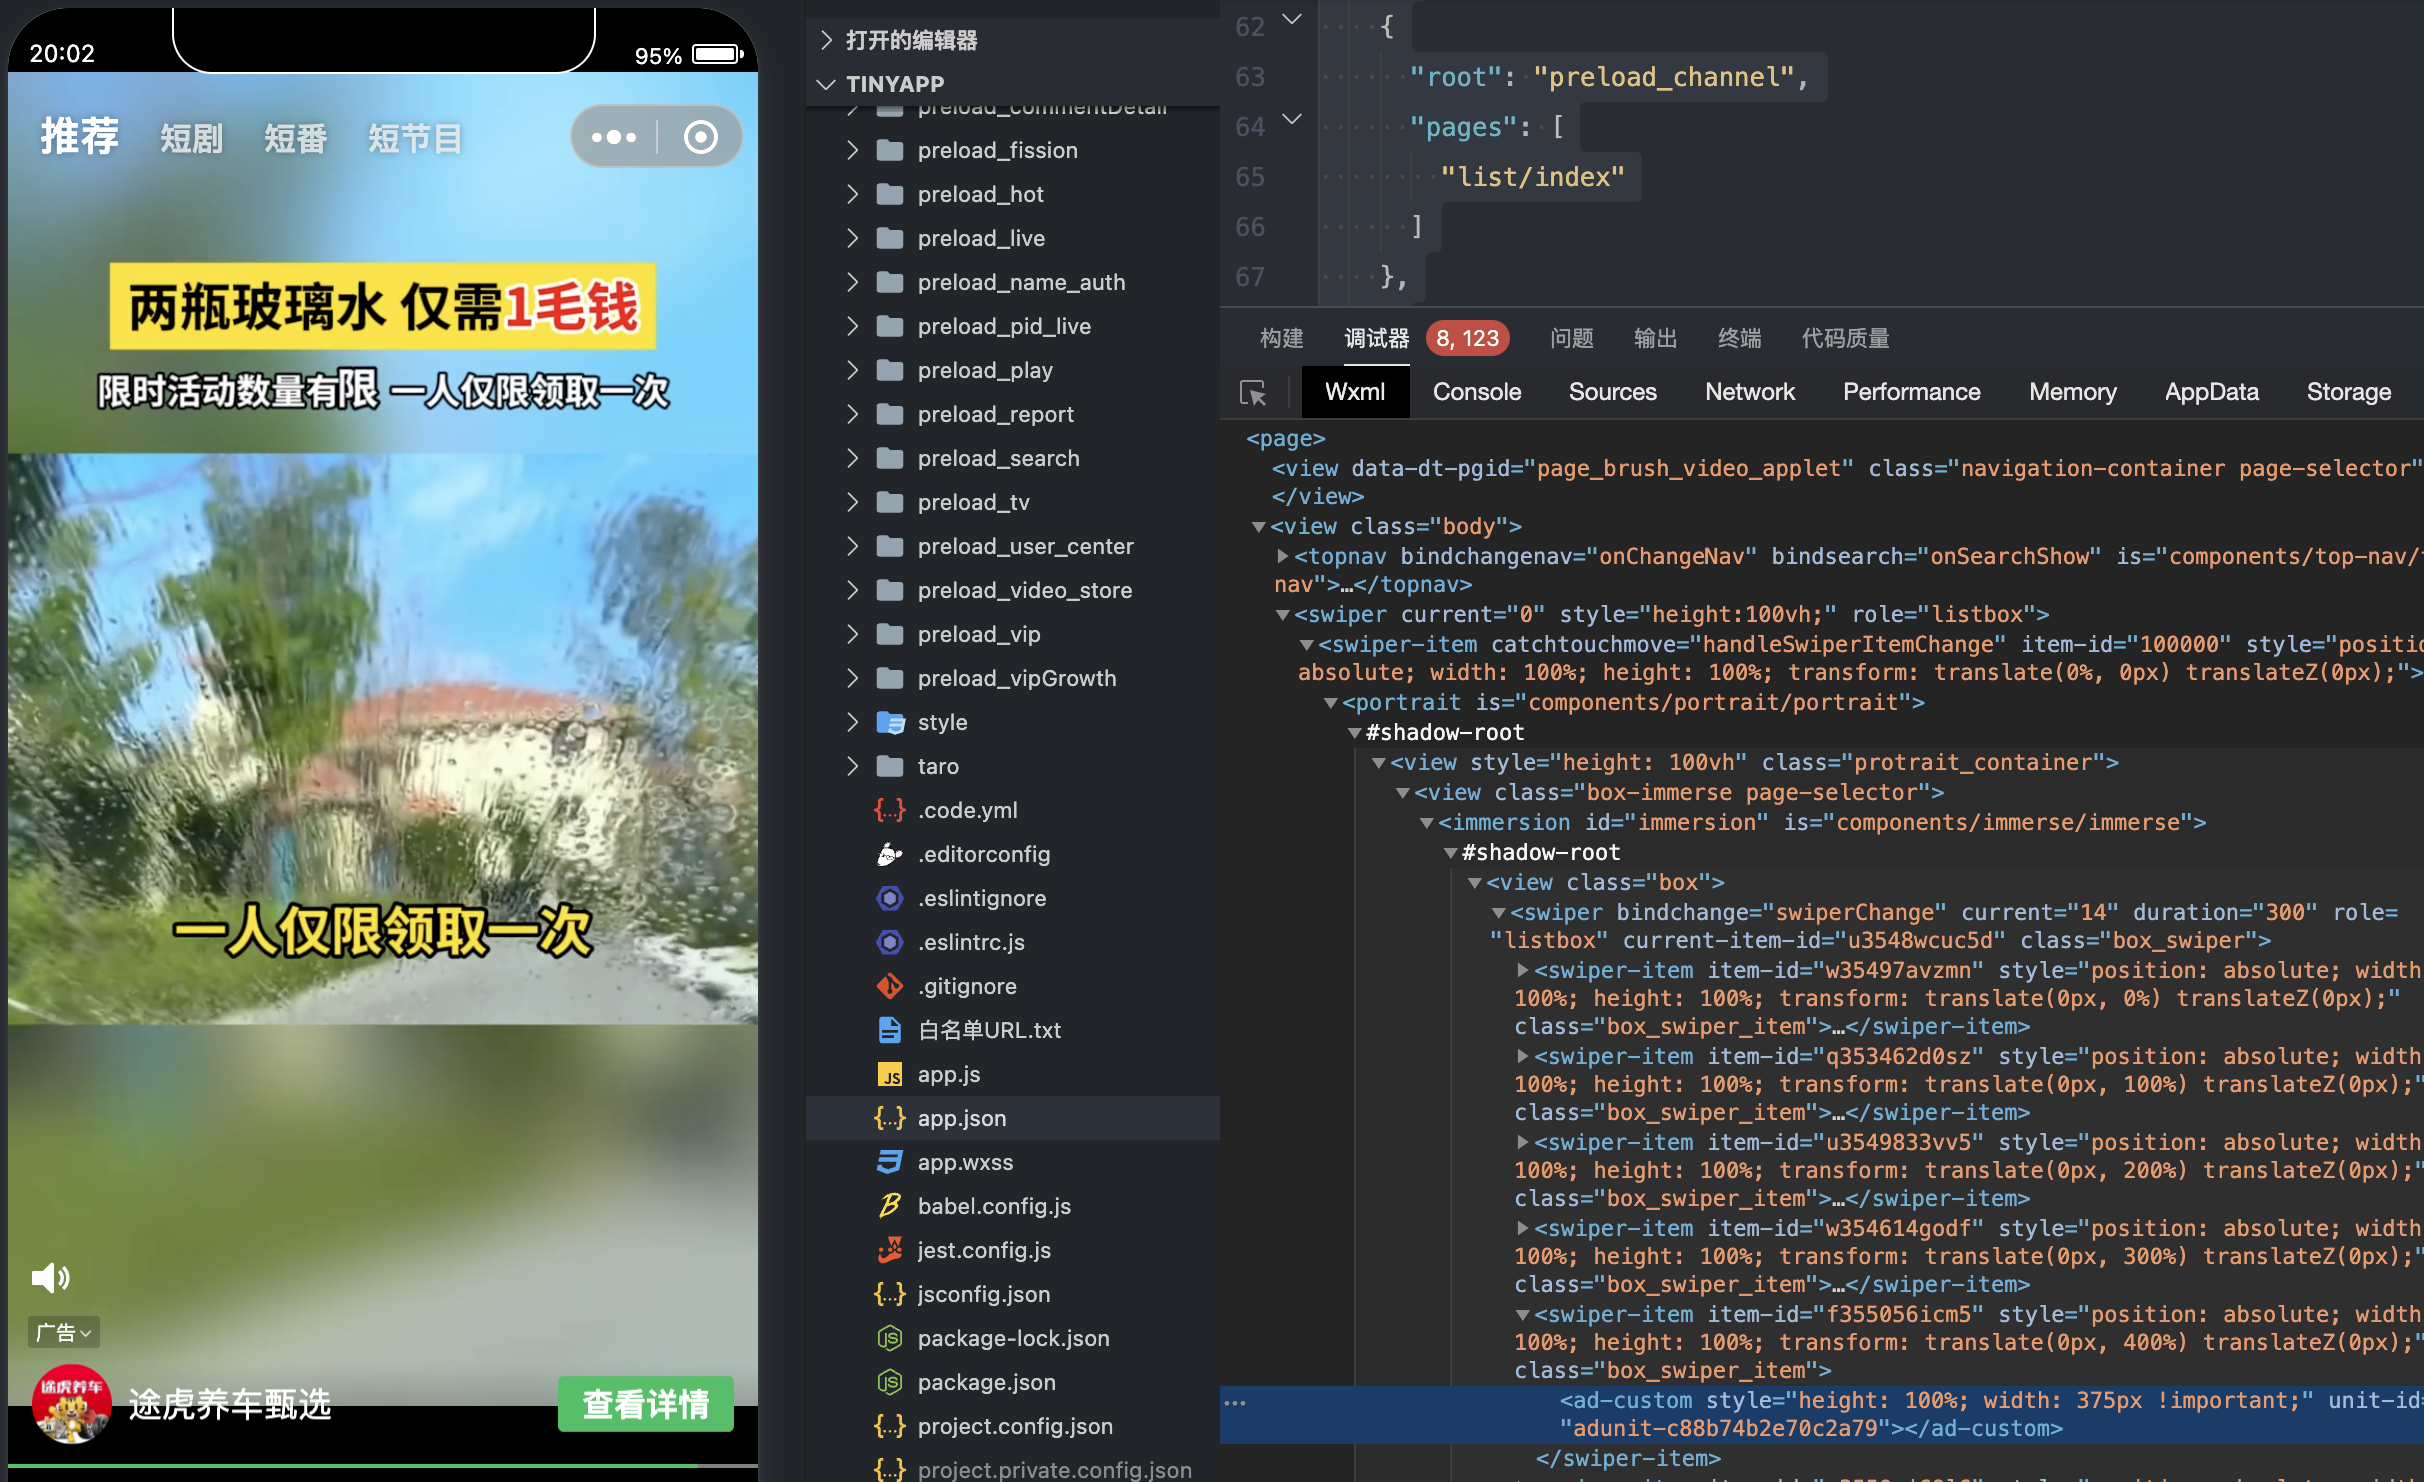Open the app.wxss stylesheet file
The image size is (2424, 1482).
point(965,1162)
